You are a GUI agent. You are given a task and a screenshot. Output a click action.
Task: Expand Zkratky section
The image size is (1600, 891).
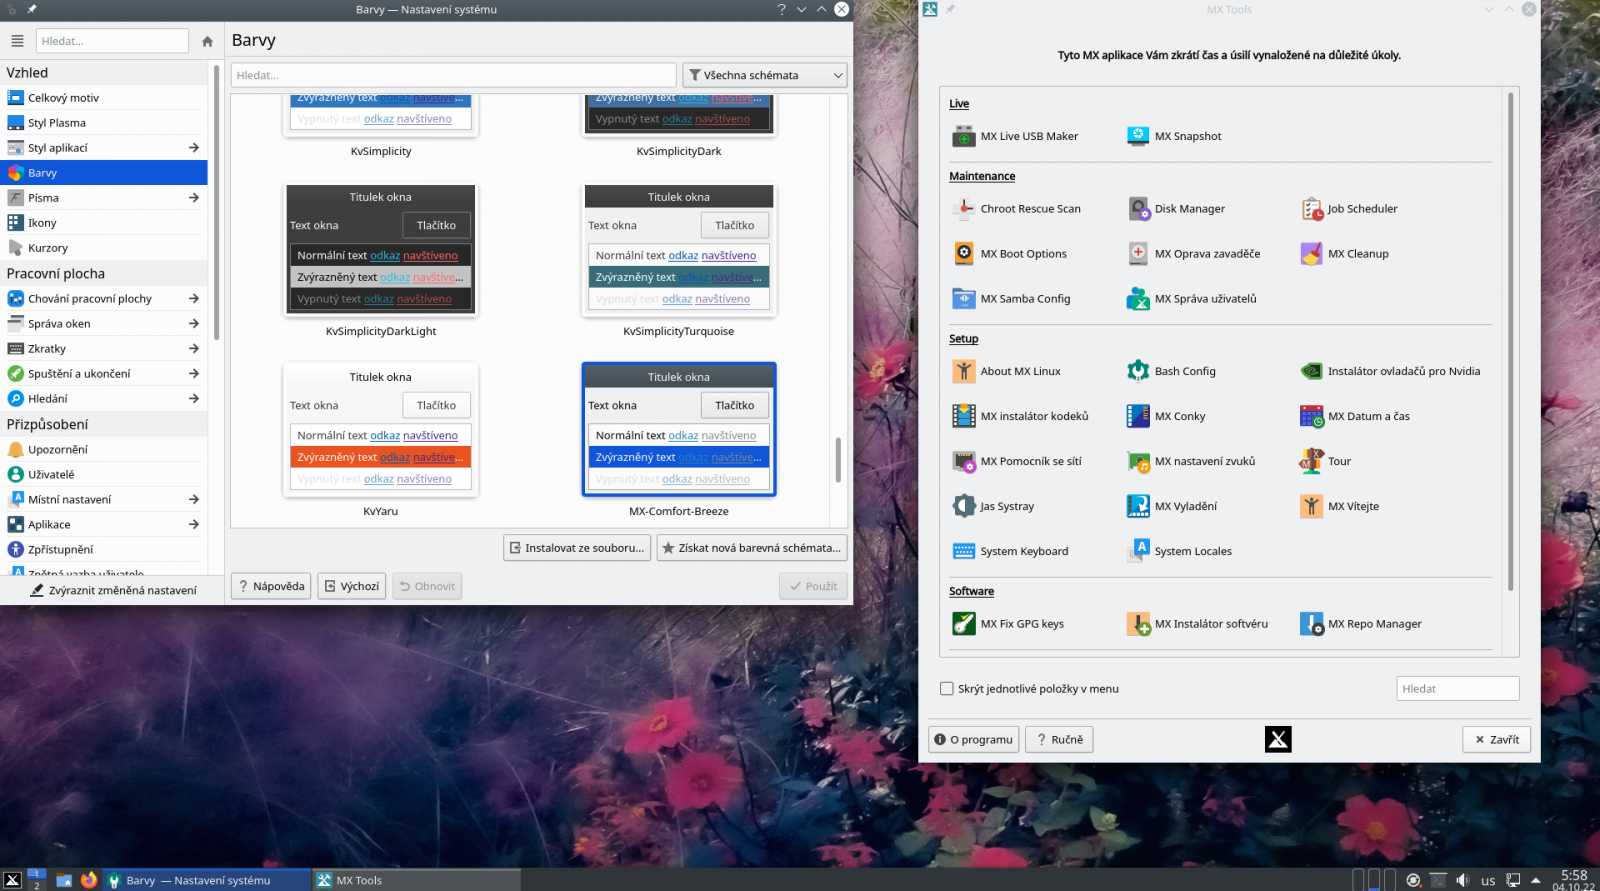(x=193, y=348)
